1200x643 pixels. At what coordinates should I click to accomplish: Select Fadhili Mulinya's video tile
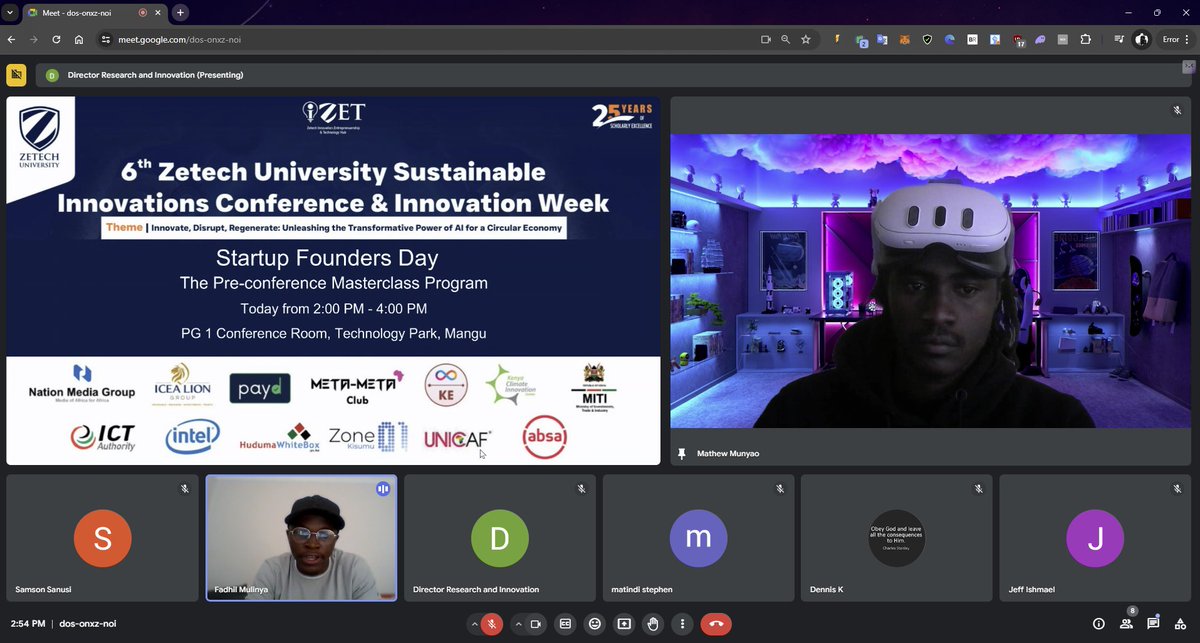301,538
